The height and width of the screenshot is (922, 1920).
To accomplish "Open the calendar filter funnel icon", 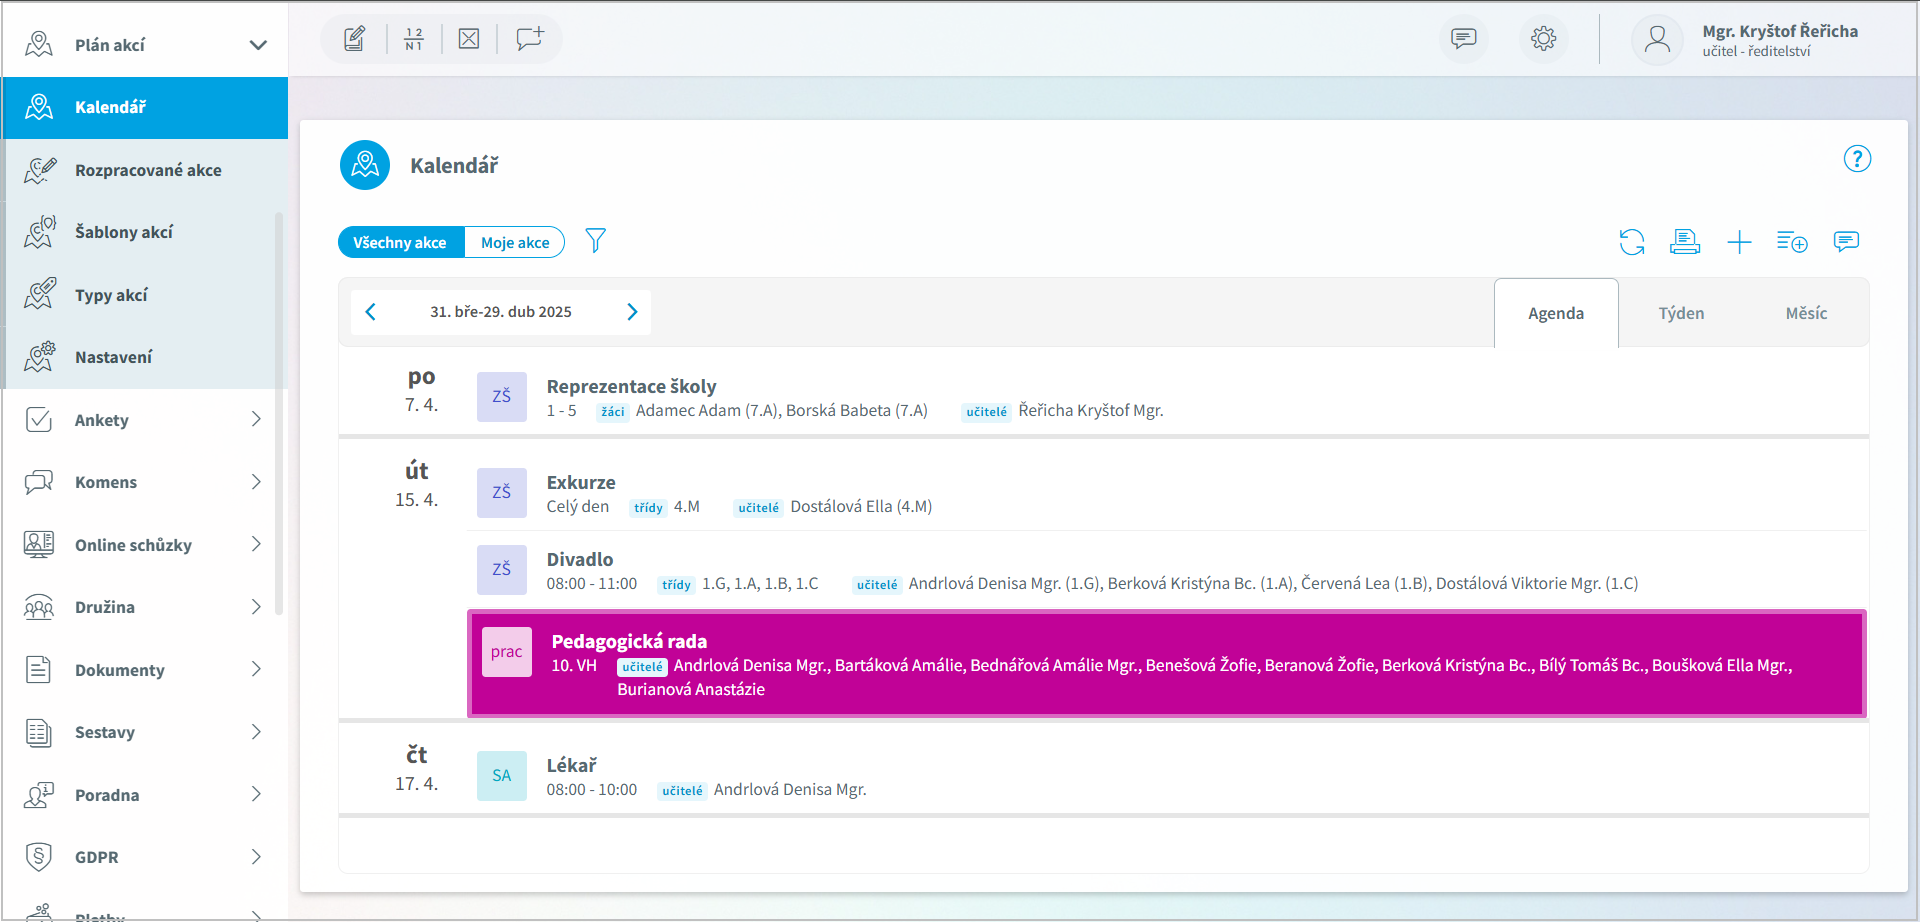I will click(596, 241).
